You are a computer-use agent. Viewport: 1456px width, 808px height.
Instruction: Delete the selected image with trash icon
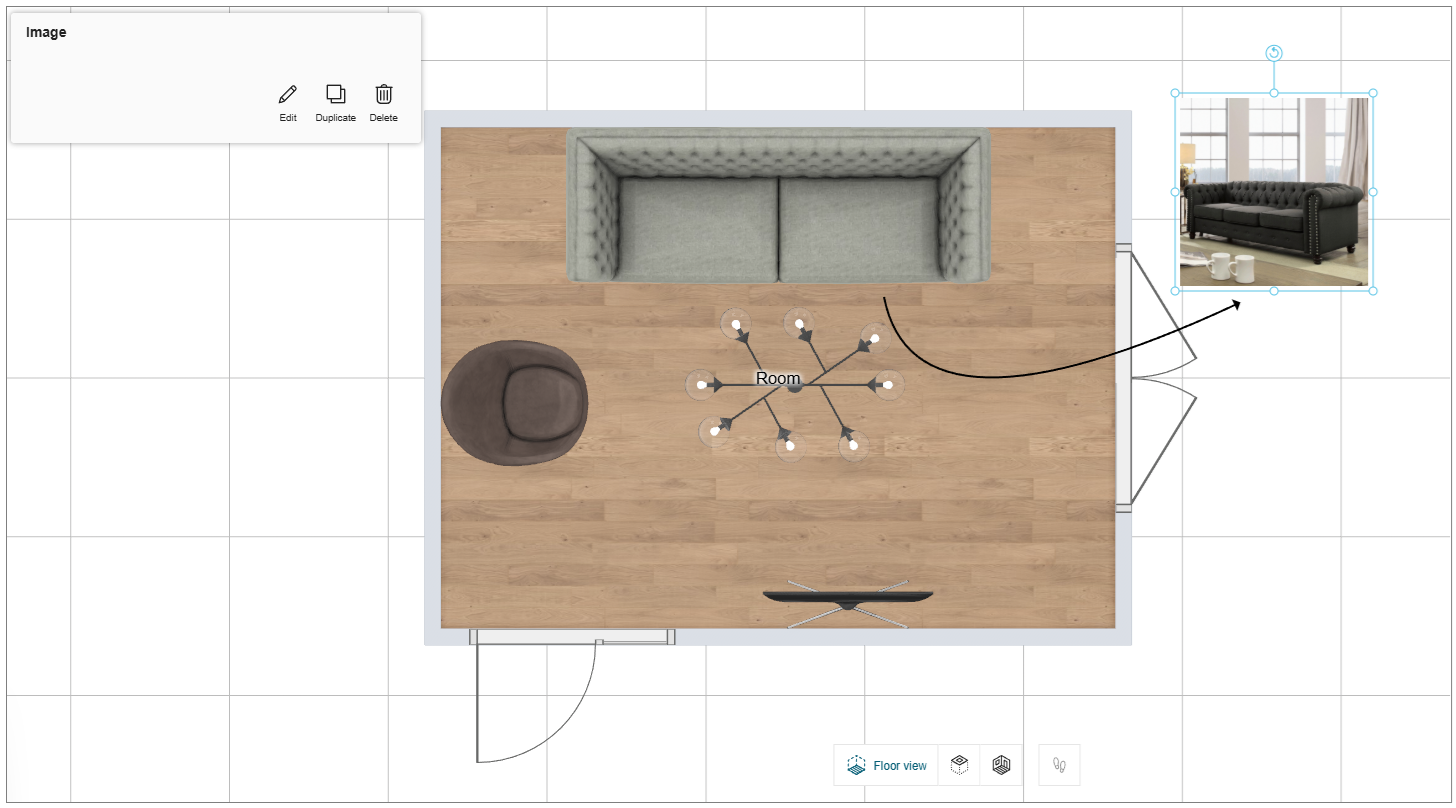point(384,95)
